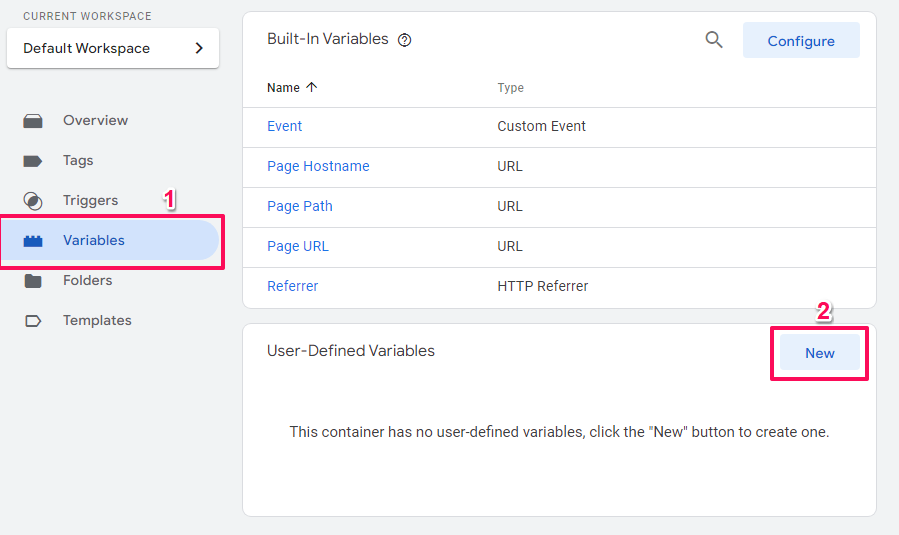Expand the Default Workspace chevron

(x=199, y=48)
